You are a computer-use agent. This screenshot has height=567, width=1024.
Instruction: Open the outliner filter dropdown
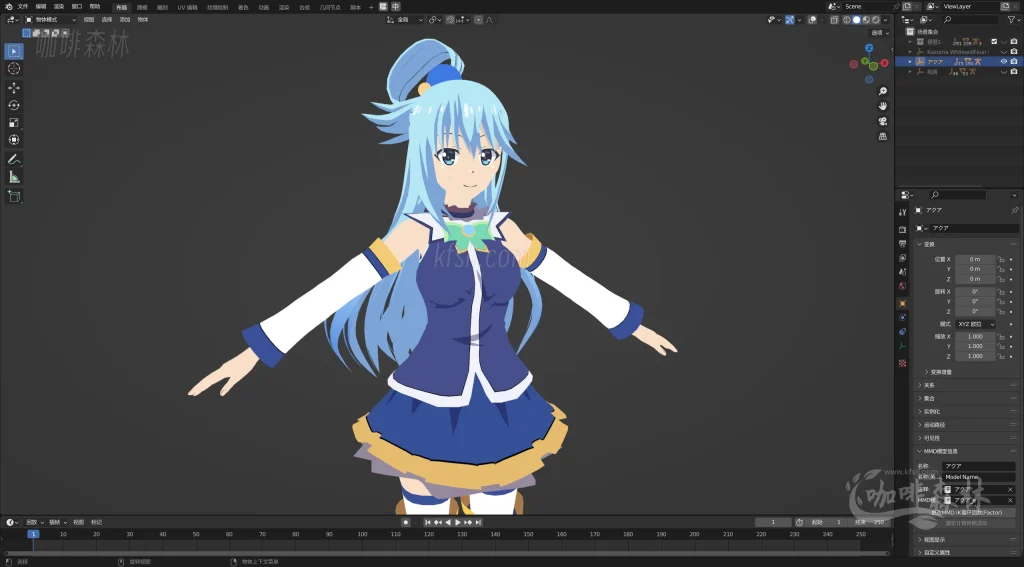coord(1013,20)
